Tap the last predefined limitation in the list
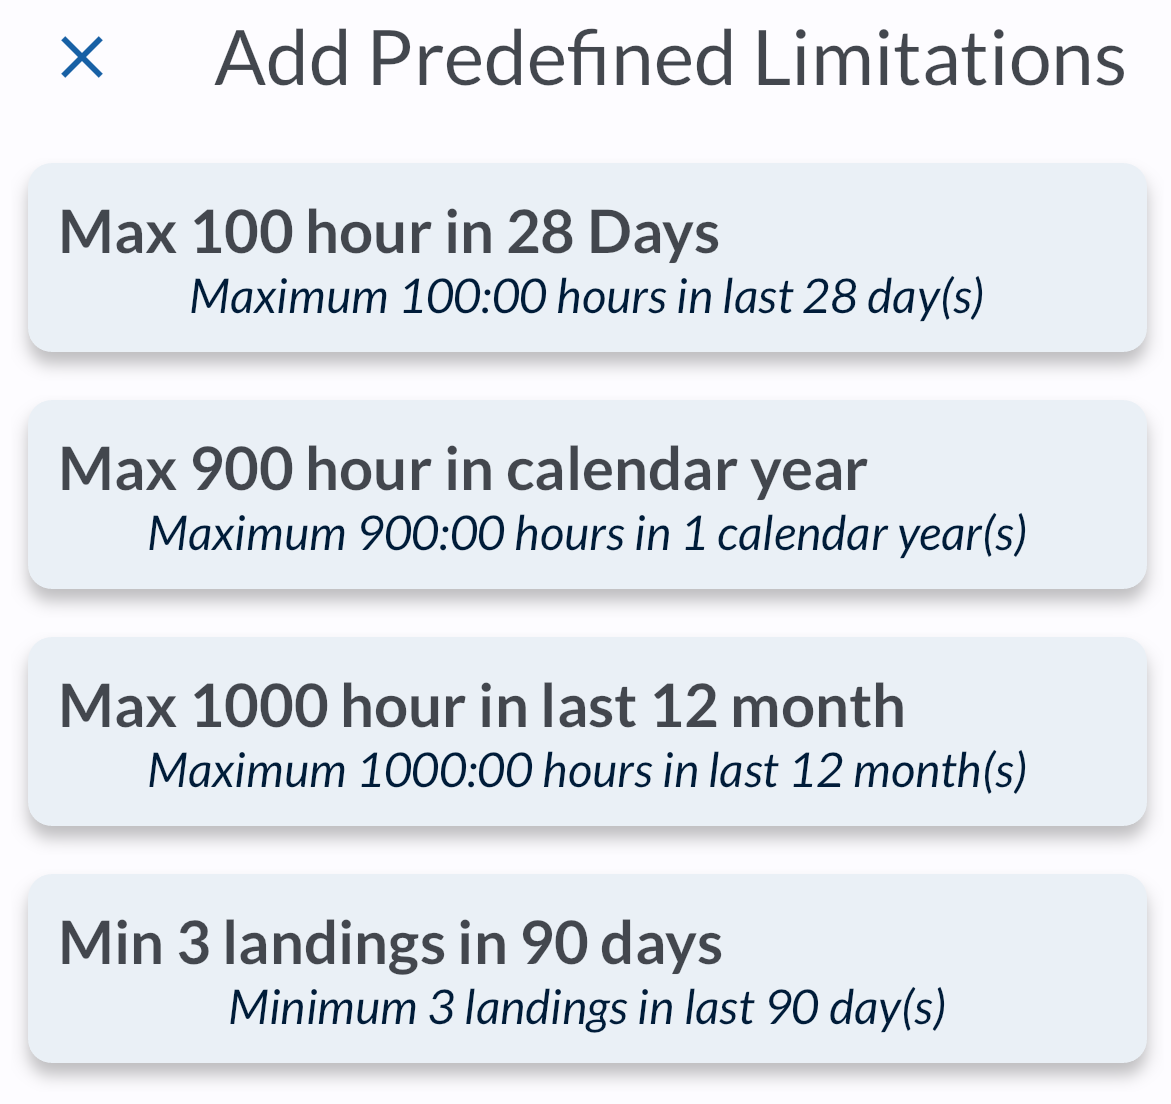 click(x=587, y=969)
